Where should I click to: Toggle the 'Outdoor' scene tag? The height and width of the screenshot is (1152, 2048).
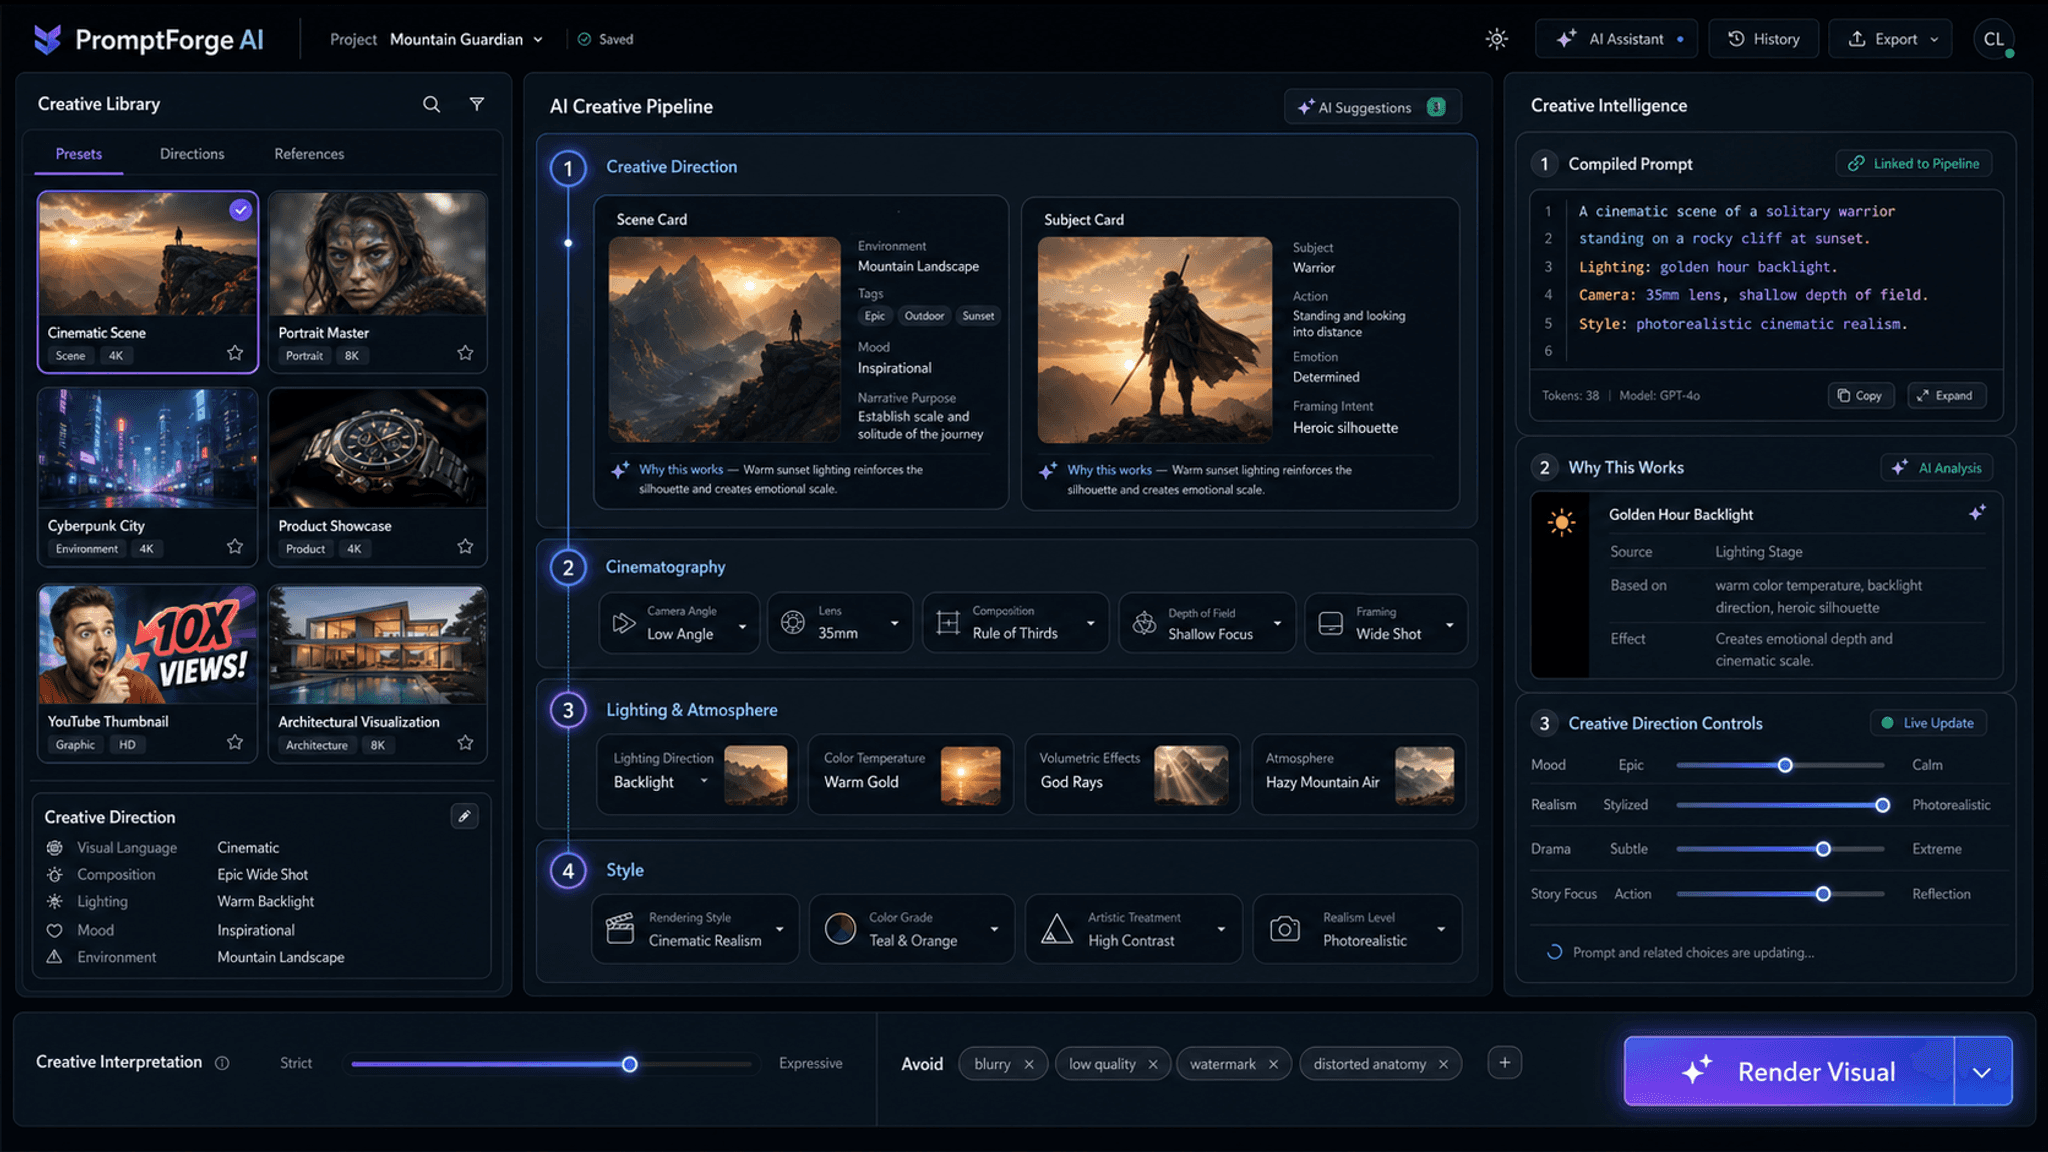(924, 316)
